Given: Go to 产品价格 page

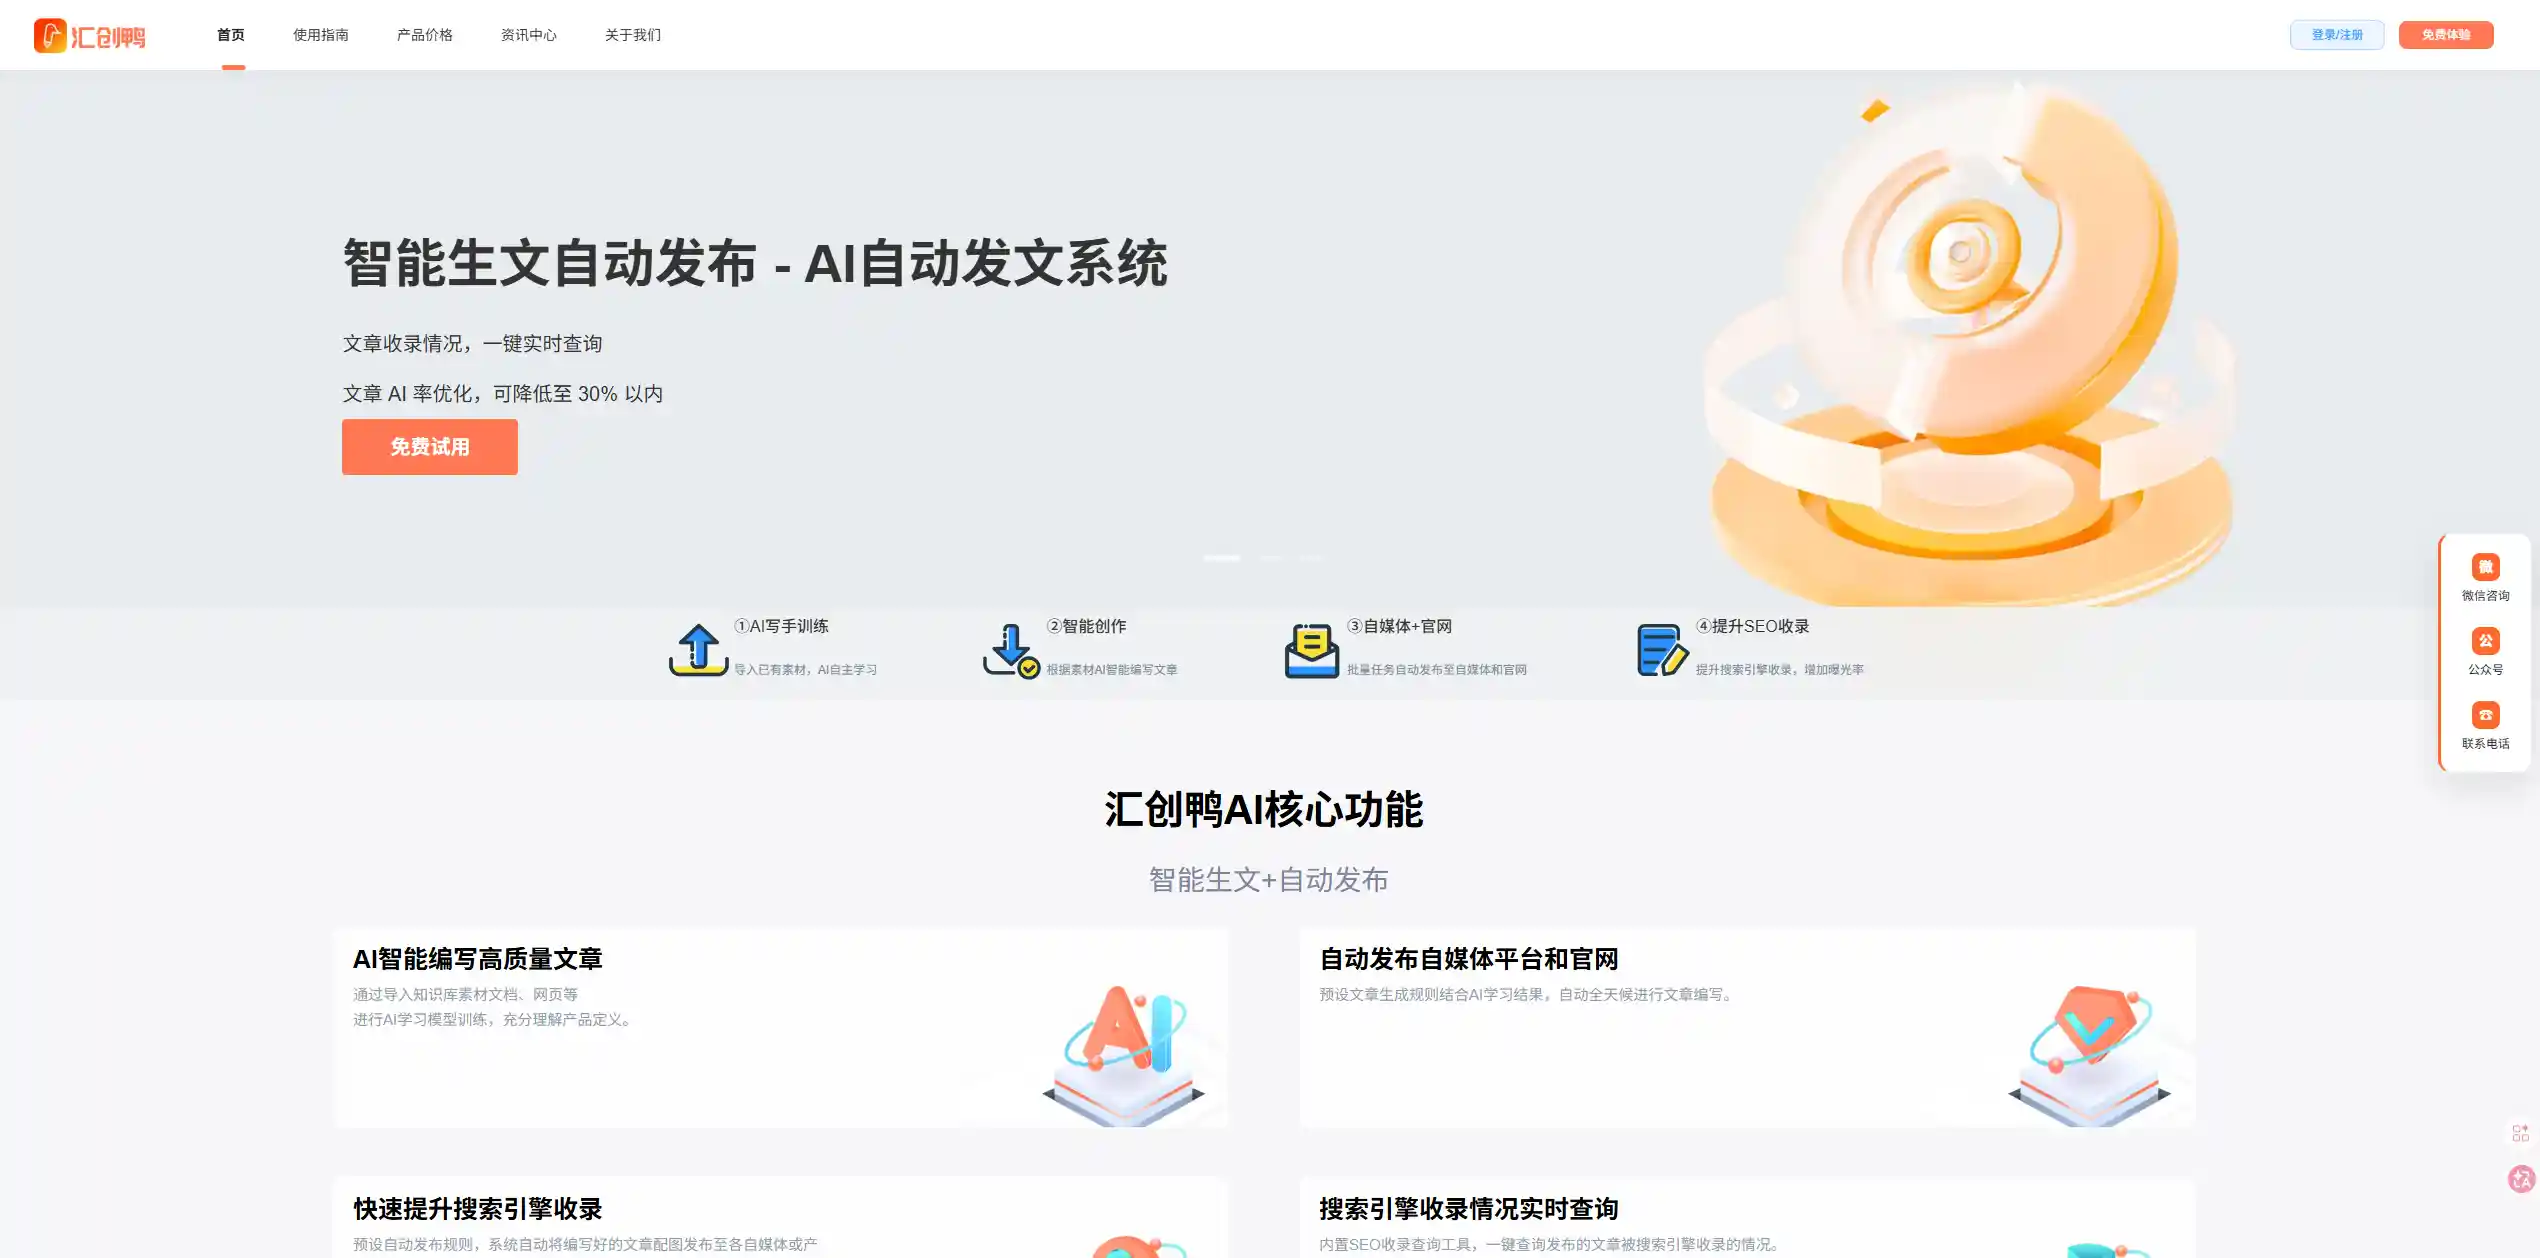Looking at the screenshot, I should [425, 35].
